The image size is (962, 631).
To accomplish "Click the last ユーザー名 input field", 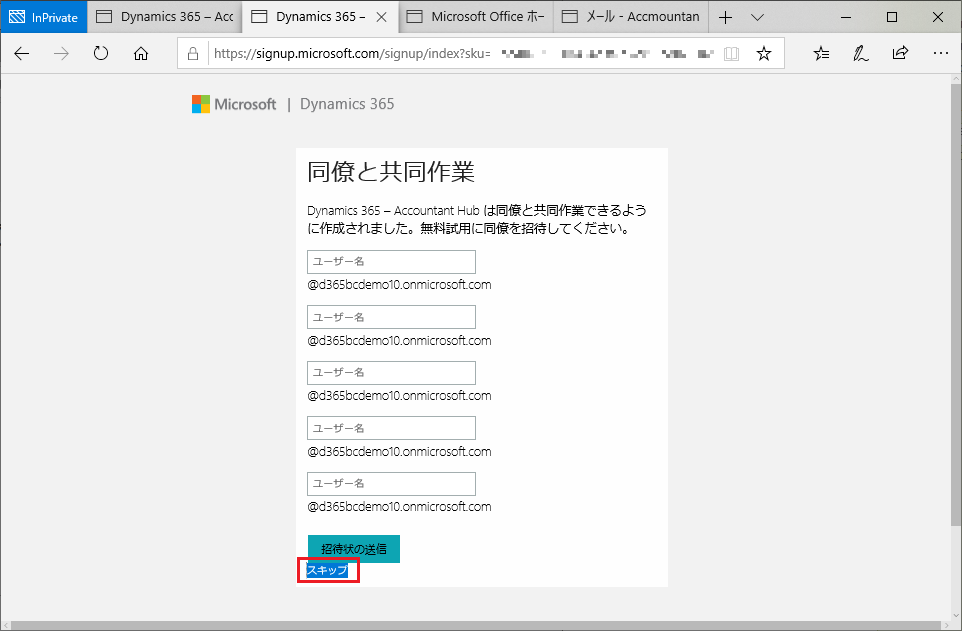I will (391, 484).
